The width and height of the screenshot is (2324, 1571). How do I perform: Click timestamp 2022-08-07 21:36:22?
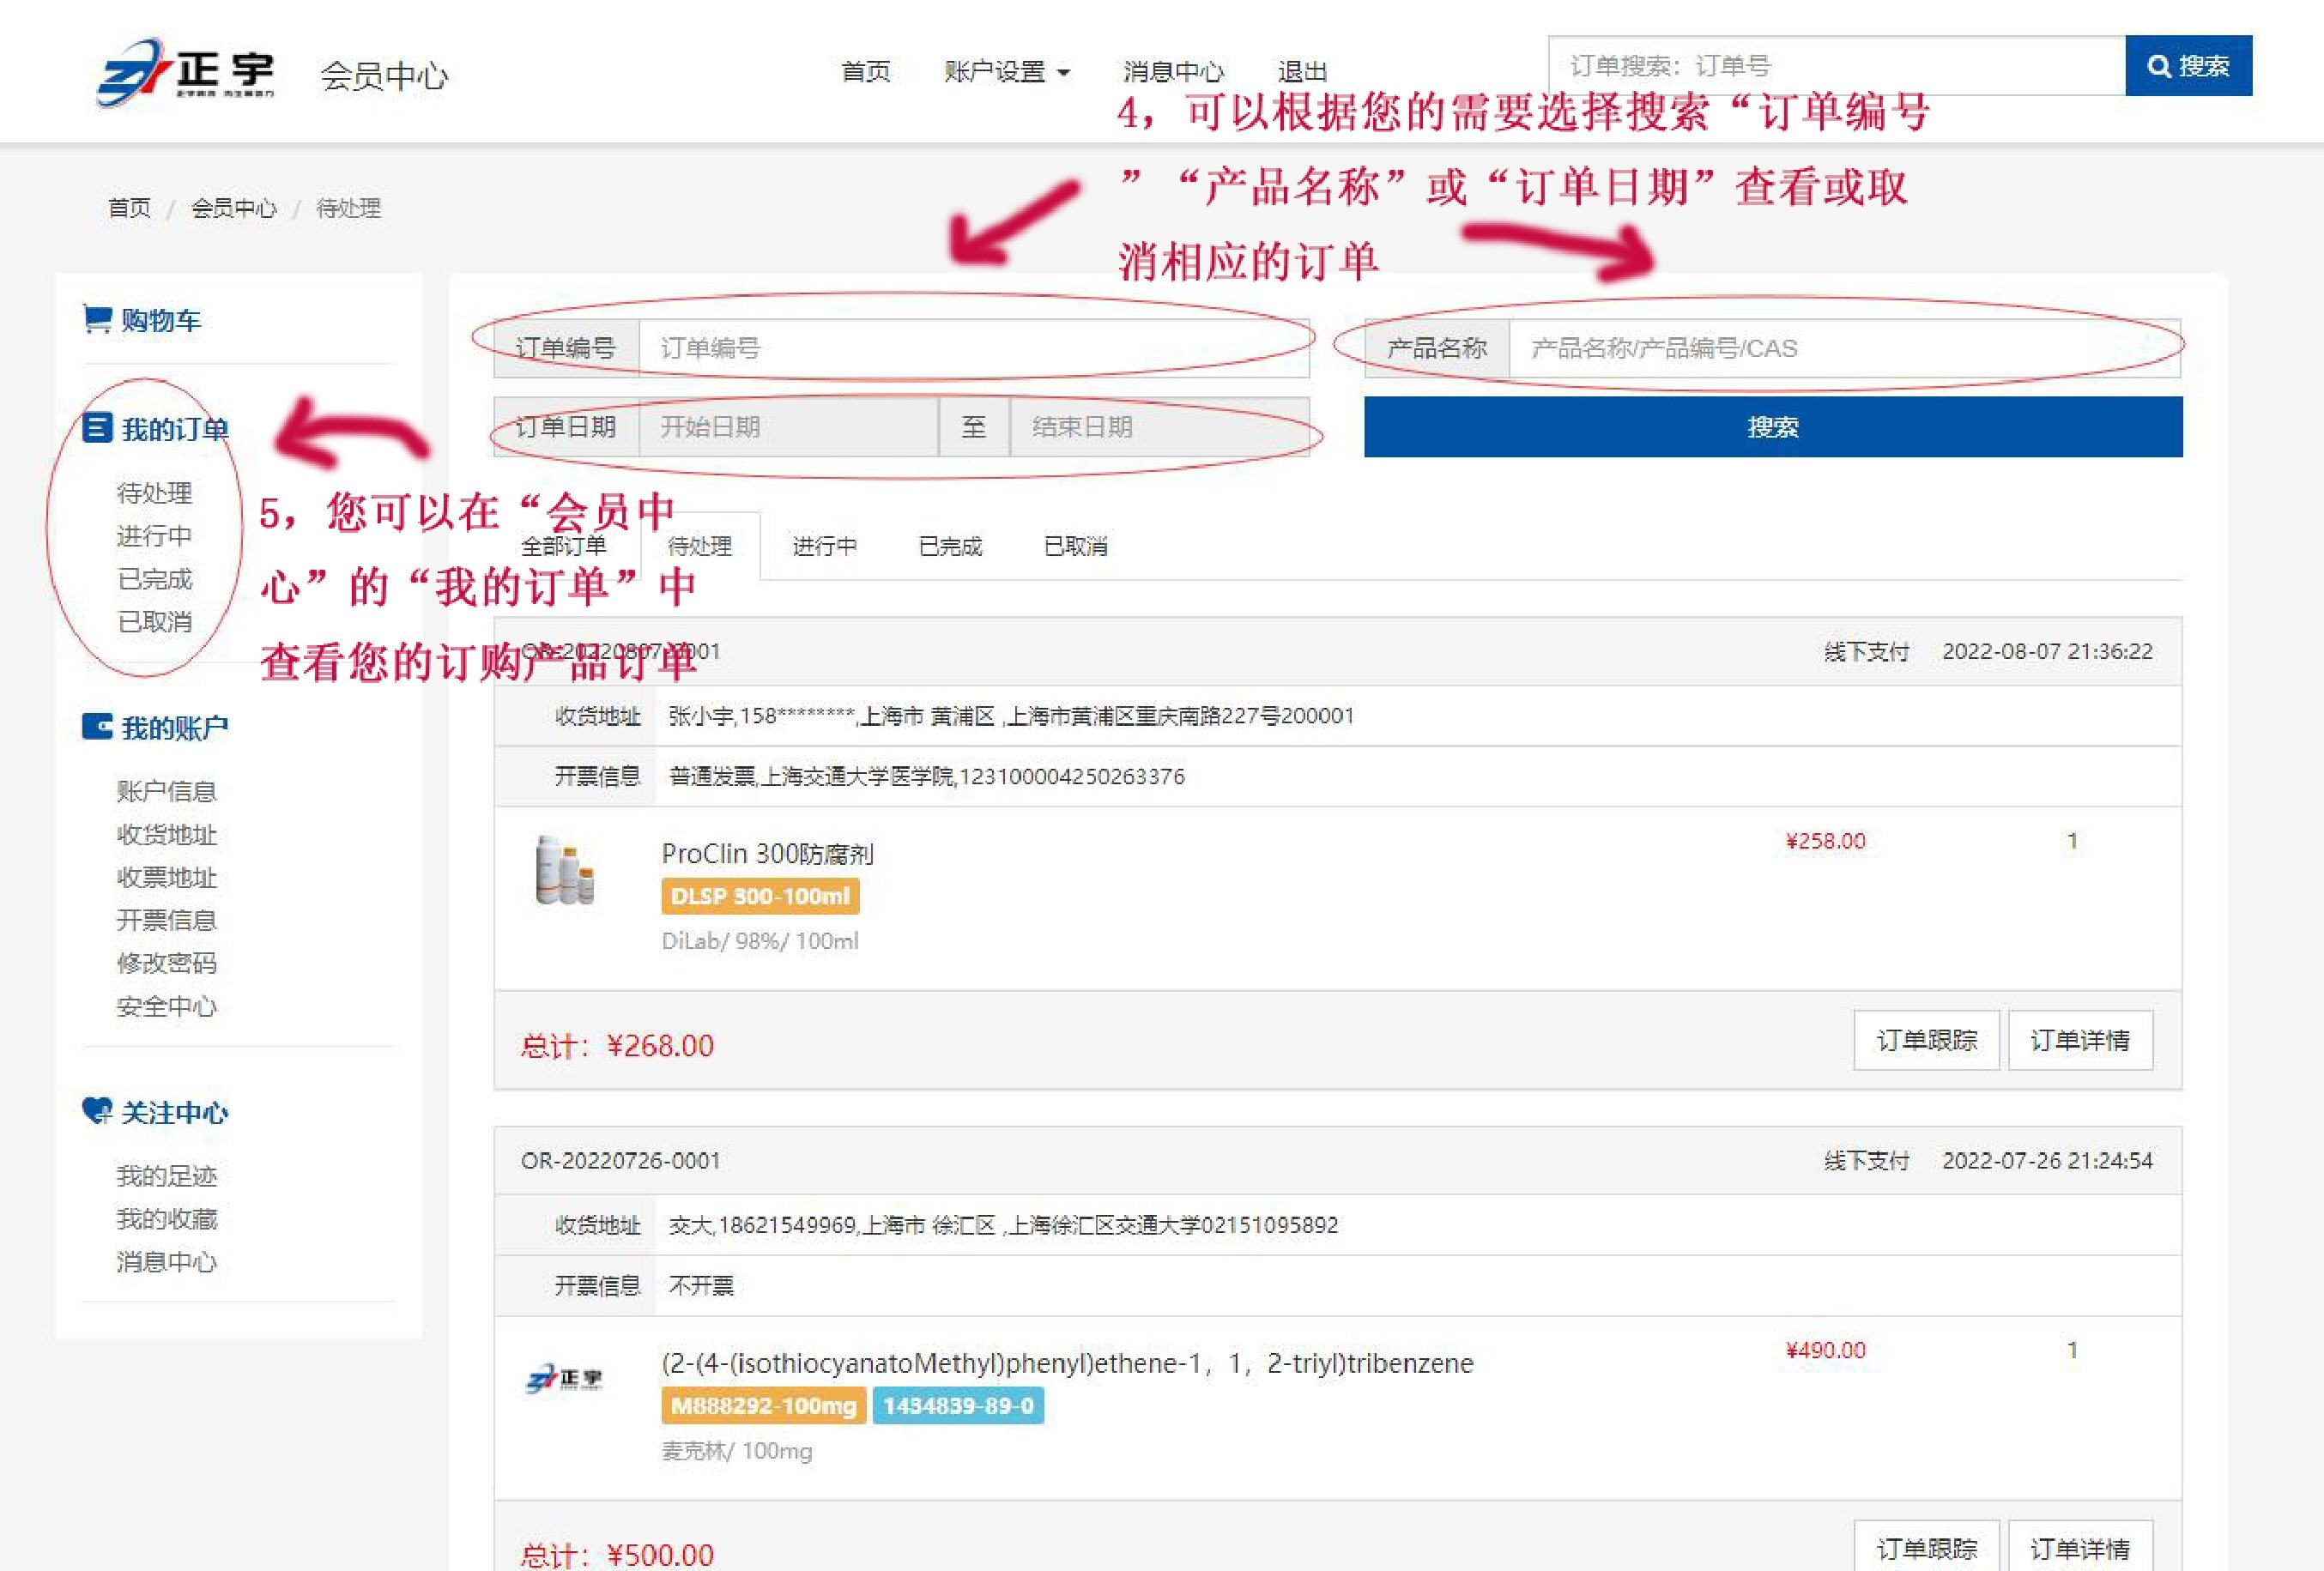tap(2048, 651)
